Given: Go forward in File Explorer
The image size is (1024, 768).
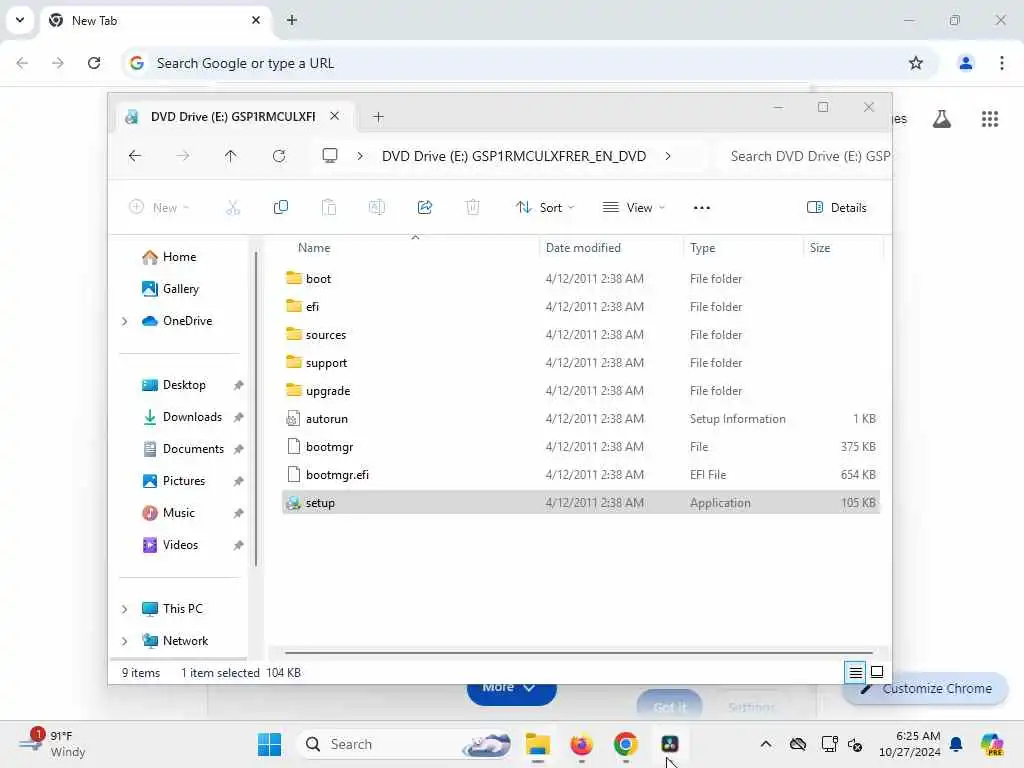Looking at the screenshot, I should 183,156.
